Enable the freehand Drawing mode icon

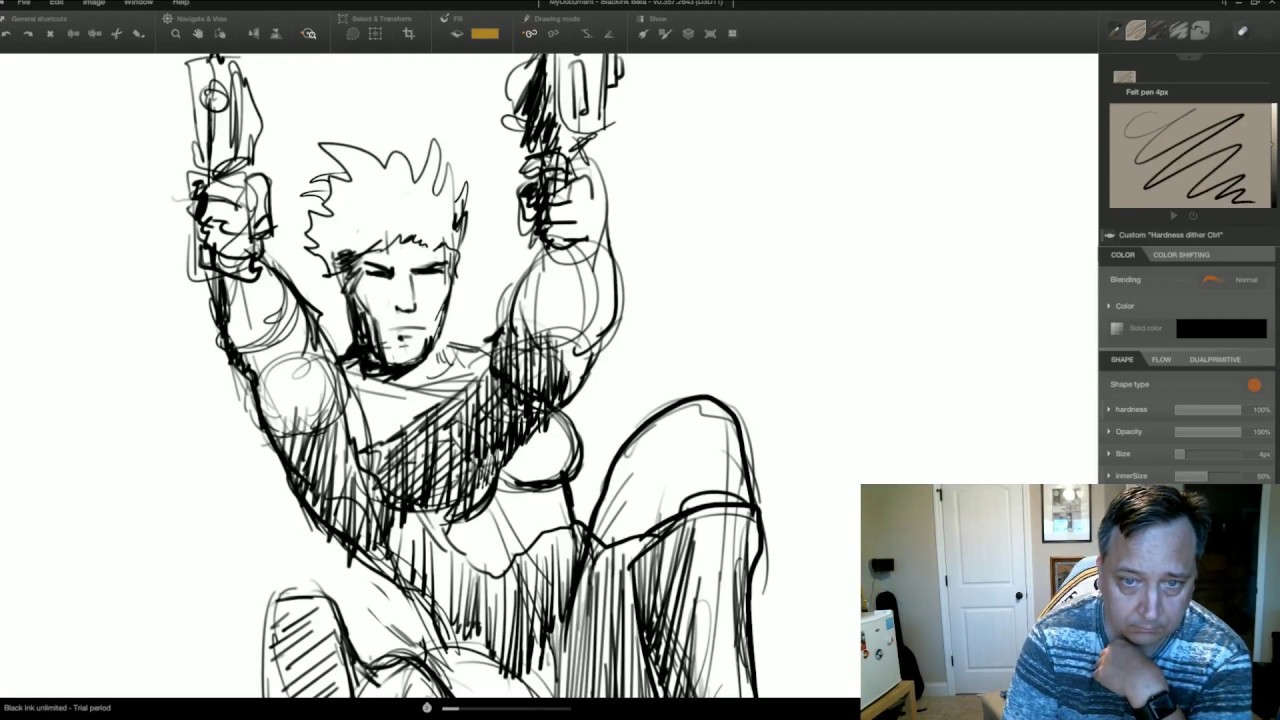coord(530,34)
